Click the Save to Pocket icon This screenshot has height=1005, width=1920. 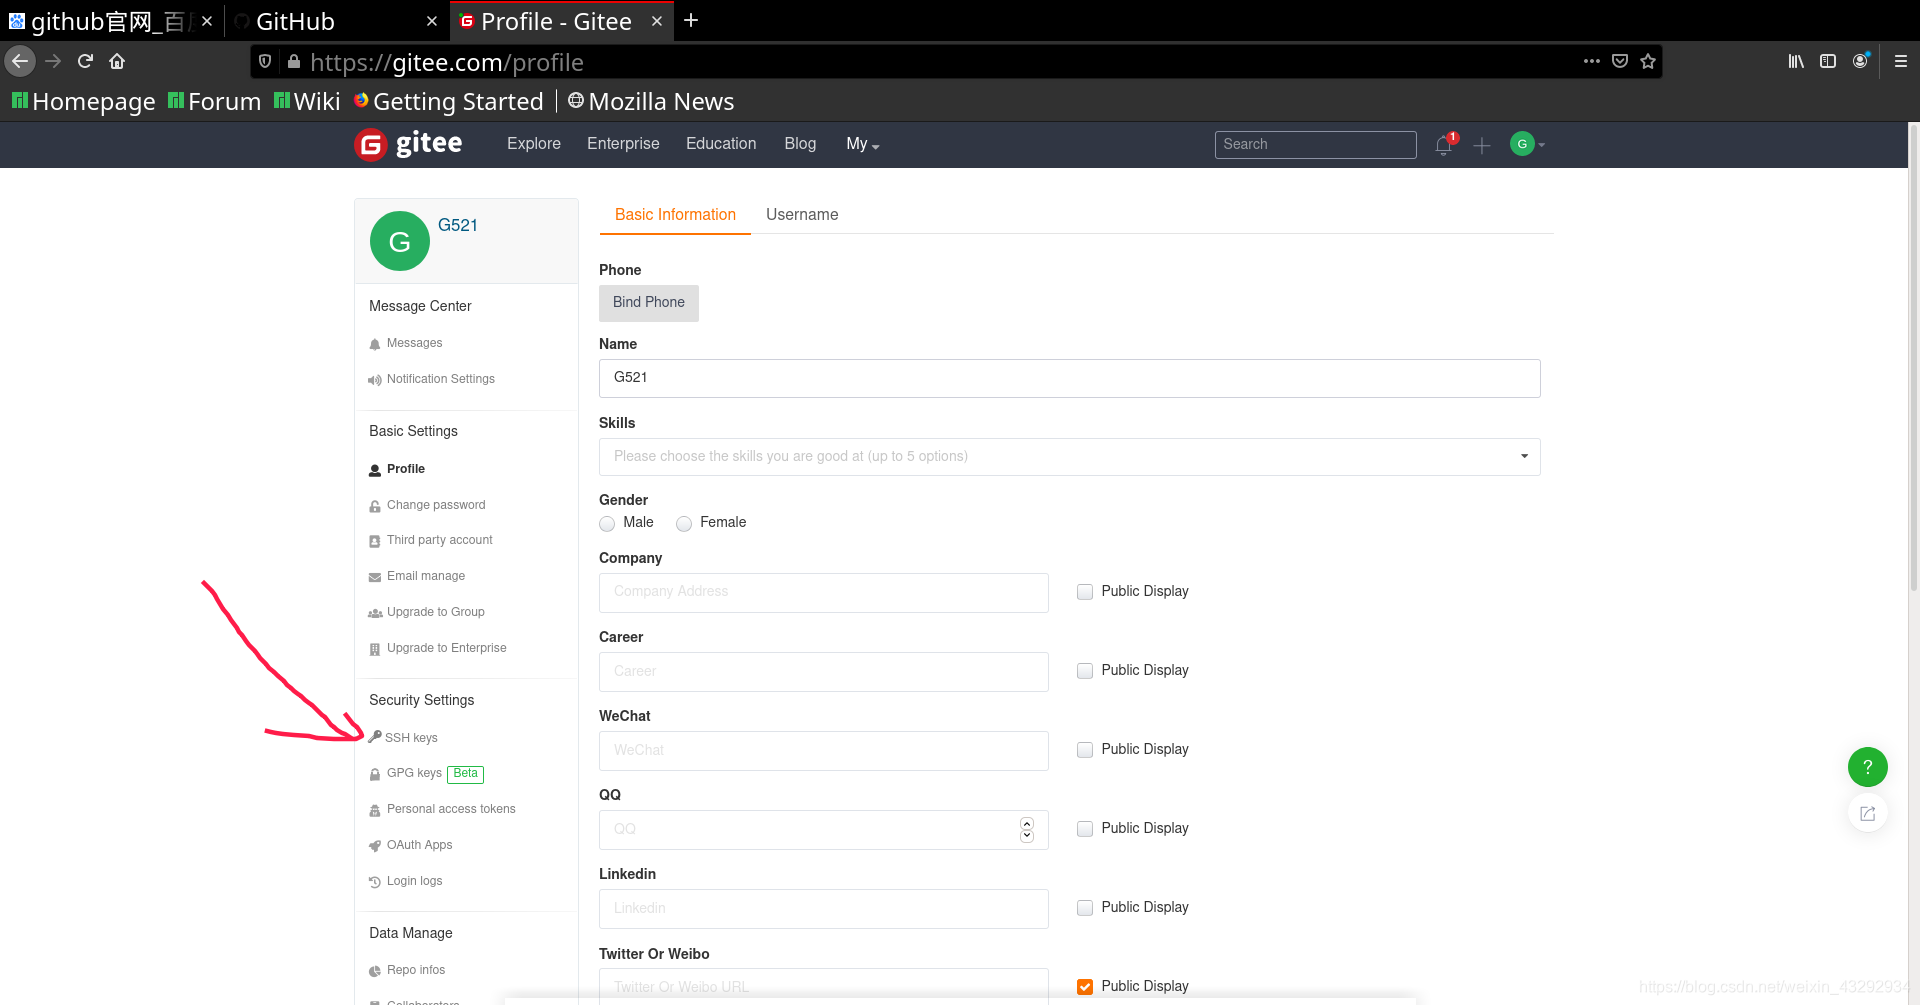1620,61
